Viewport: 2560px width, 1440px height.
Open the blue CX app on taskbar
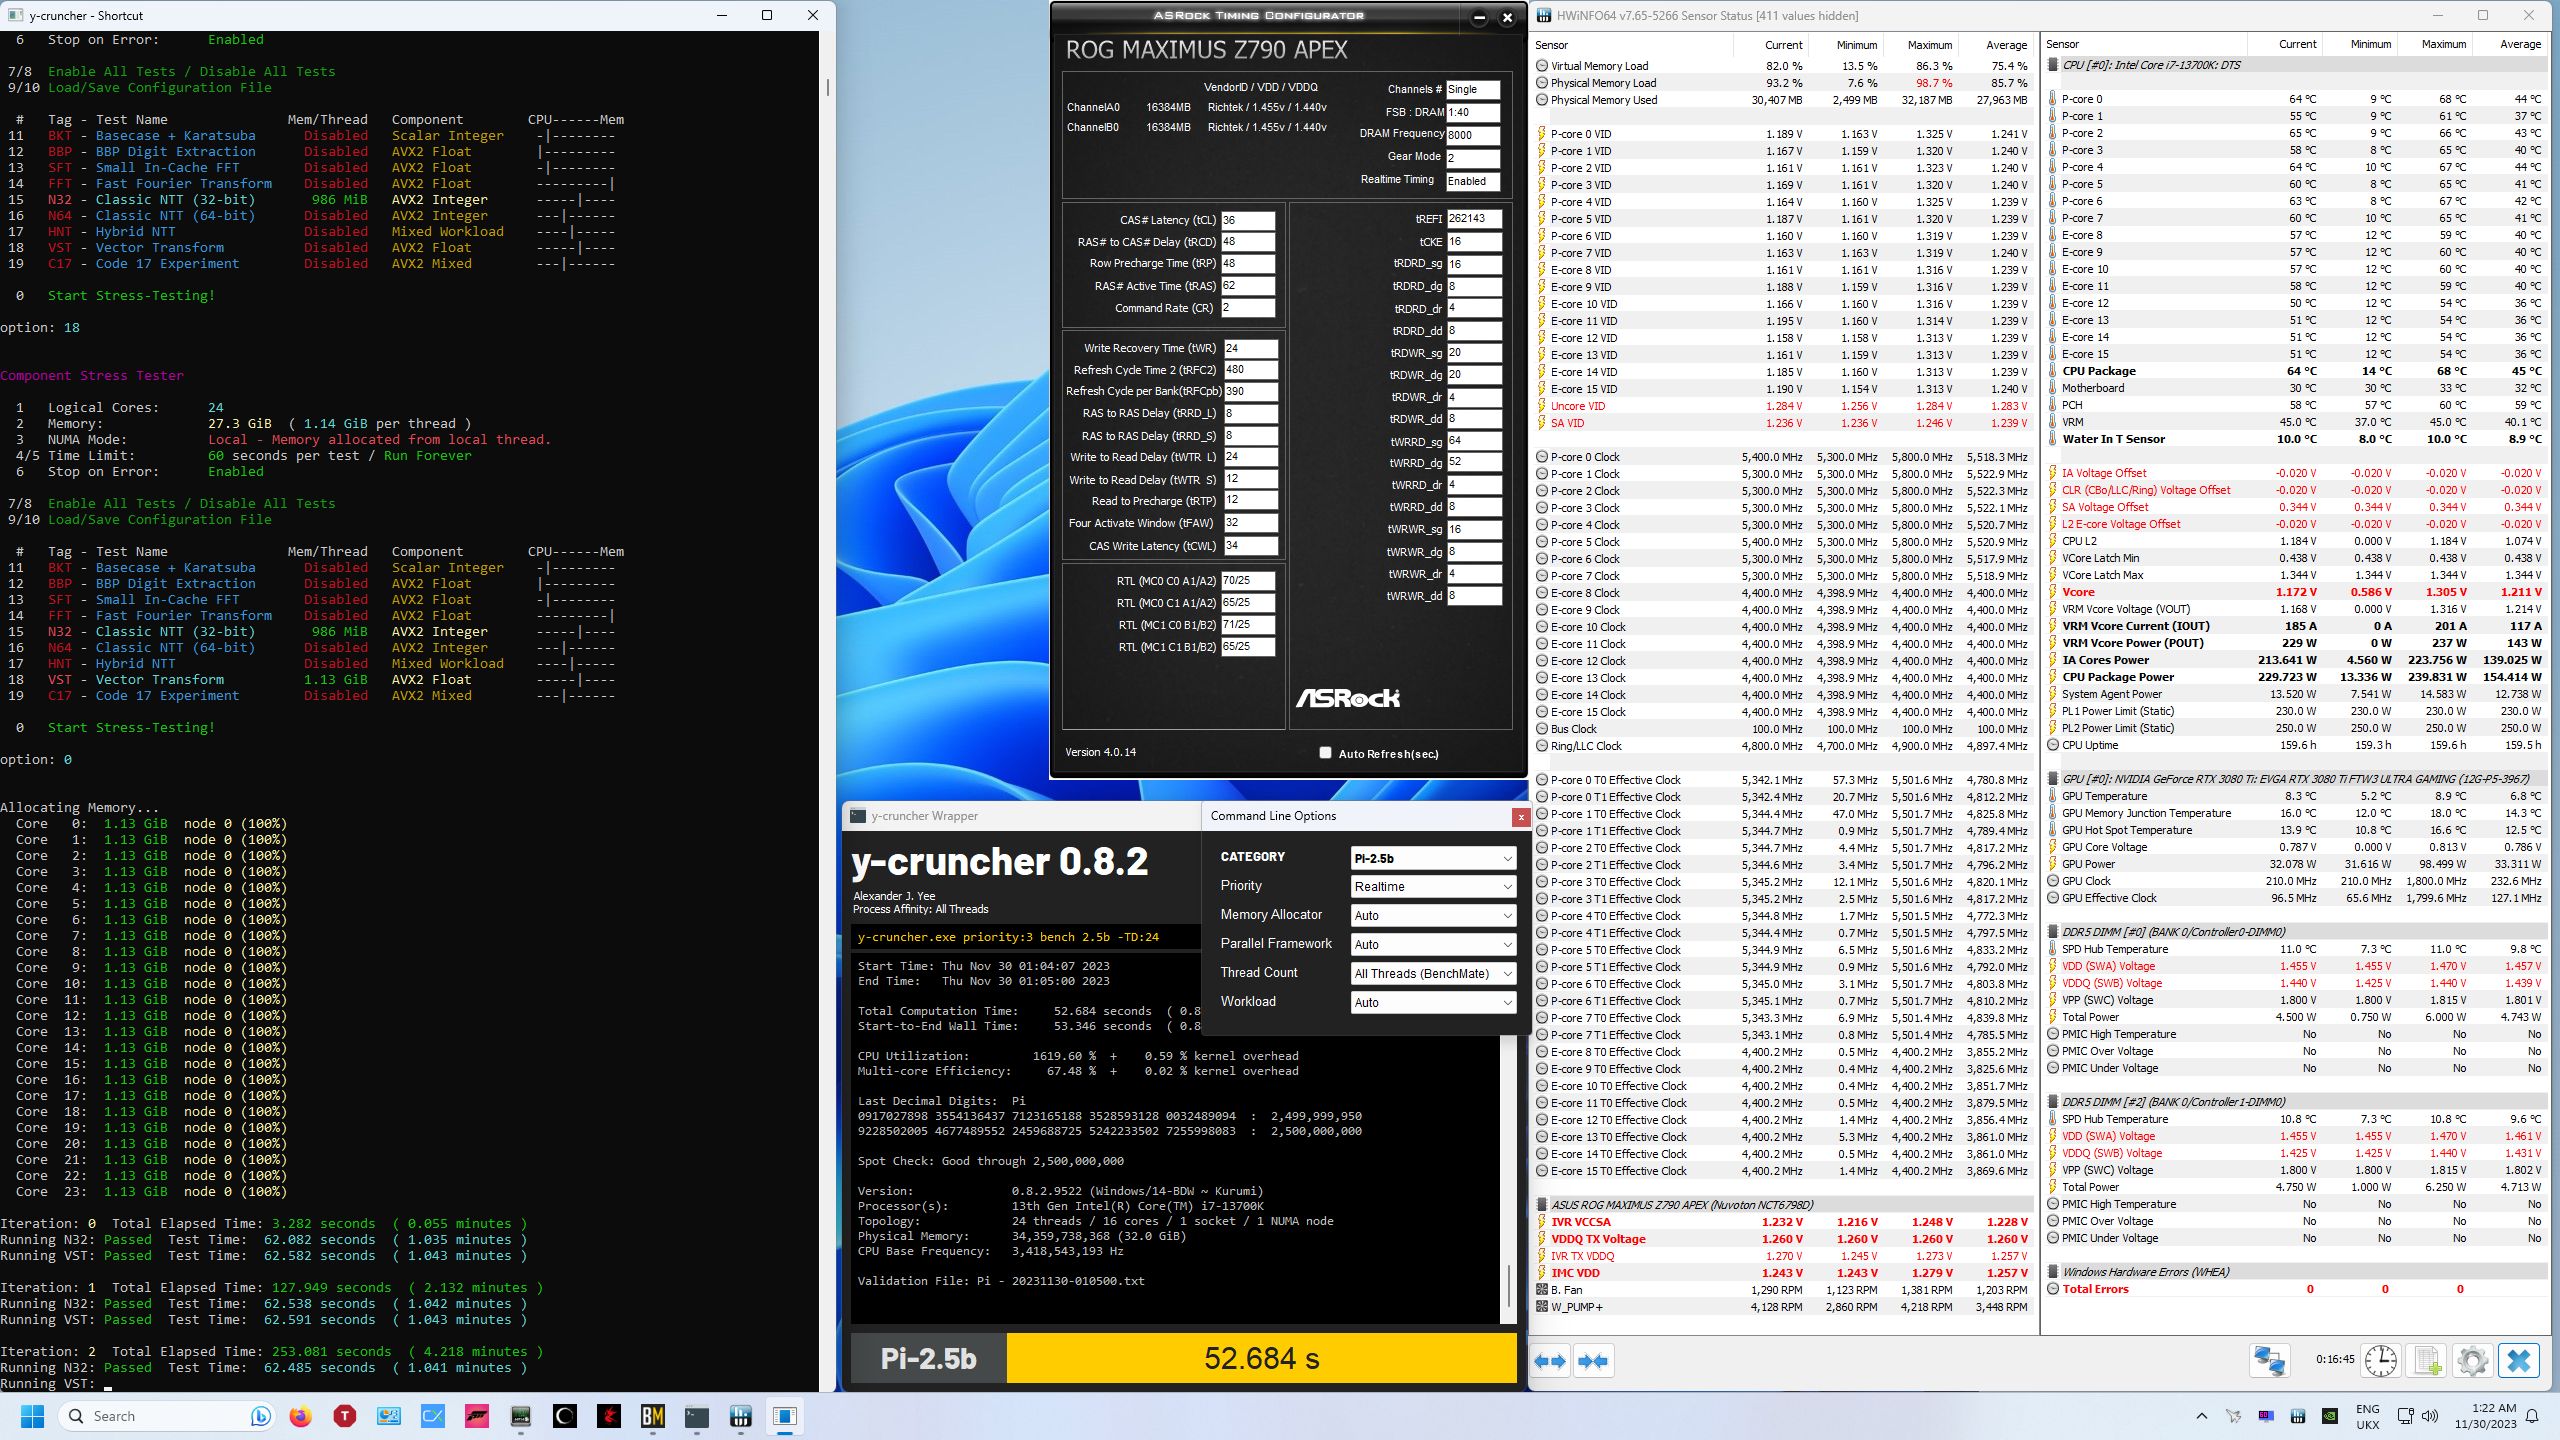click(x=433, y=1416)
